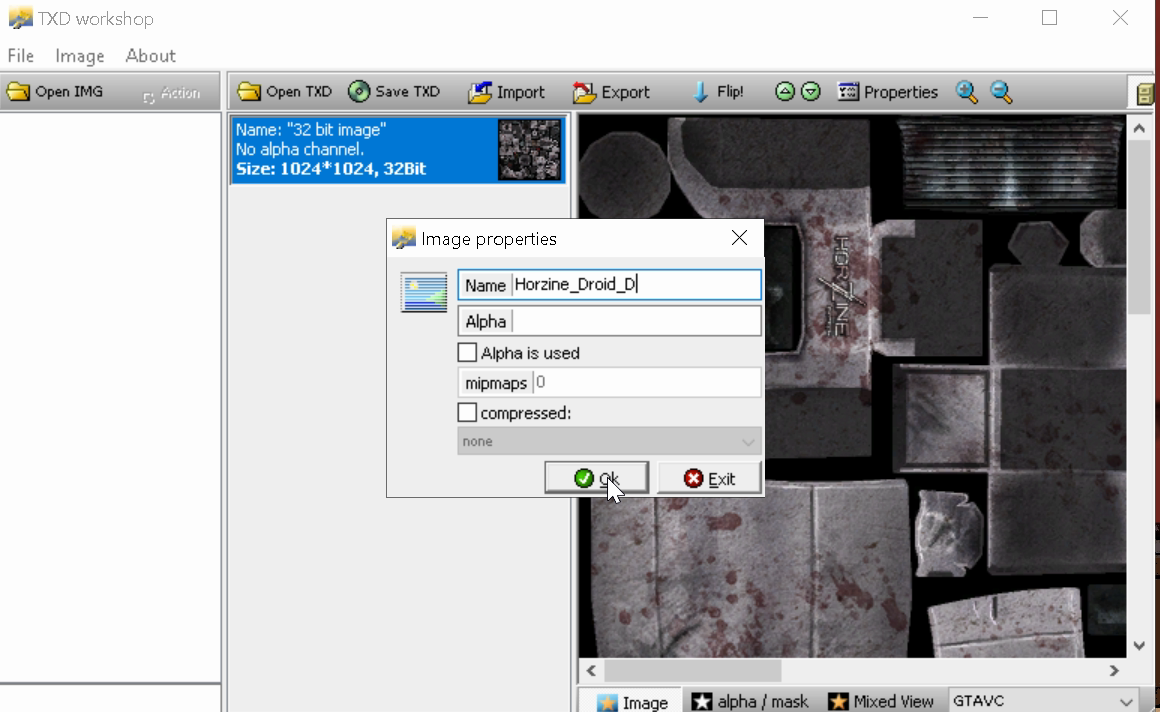
Task: Open the About menu
Action: pos(150,56)
